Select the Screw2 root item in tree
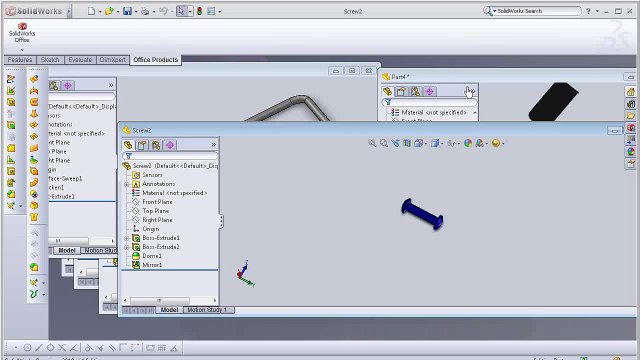Screen dimensions: 640x360 171,166
